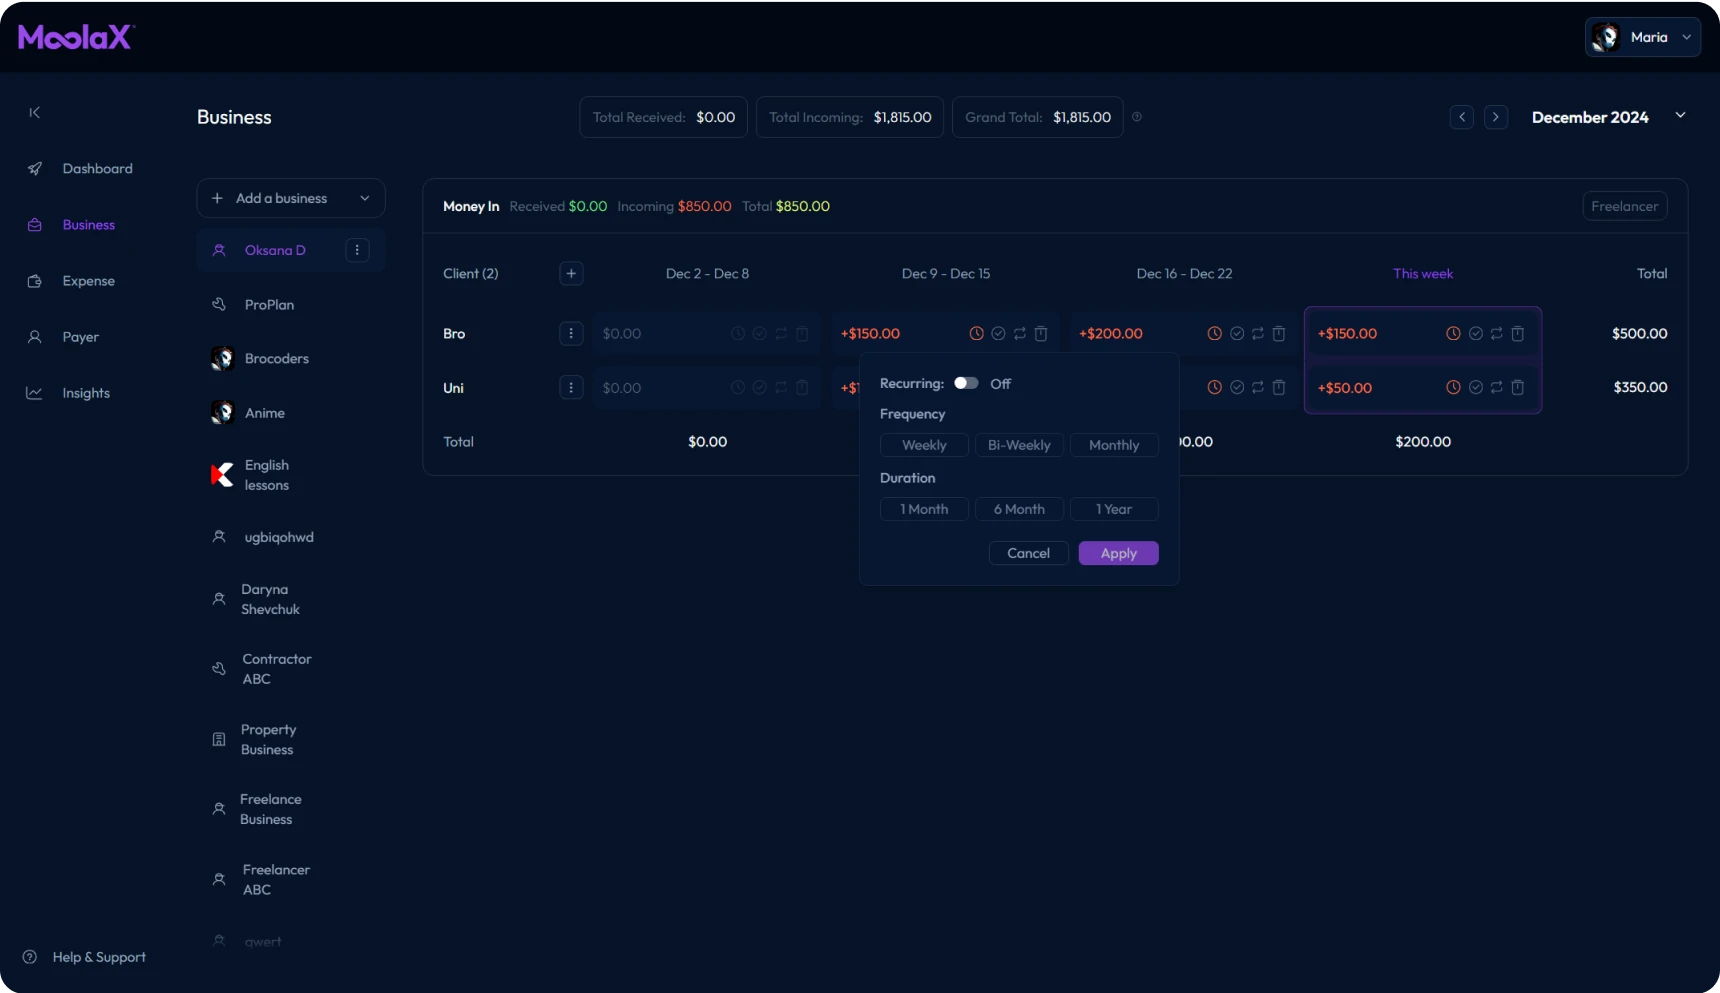1720x993 pixels.
Task: Click the checkmark icon for Bro +$200.00 entry
Action: (1237, 334)
